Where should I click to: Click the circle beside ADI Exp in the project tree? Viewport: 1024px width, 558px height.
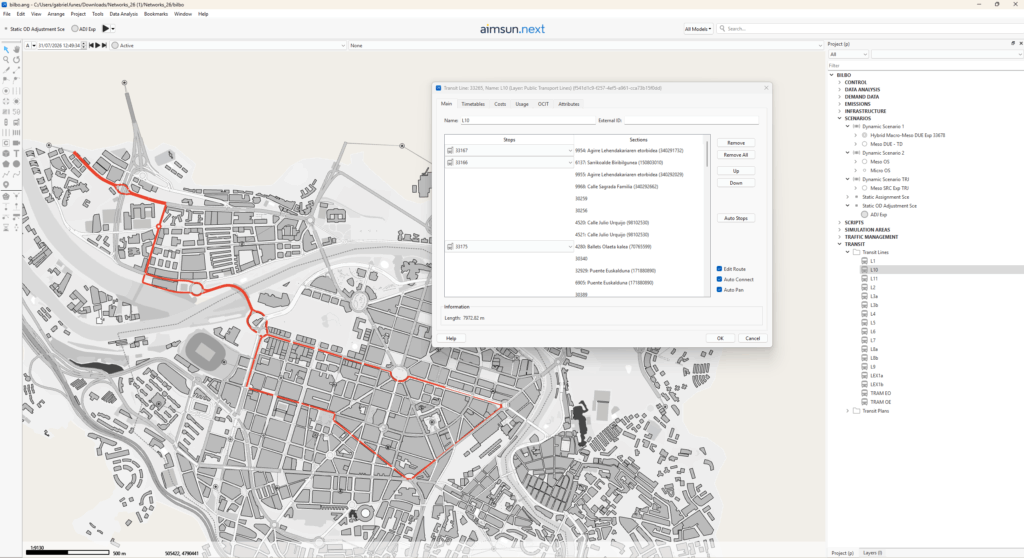click(x=865, y=214)
